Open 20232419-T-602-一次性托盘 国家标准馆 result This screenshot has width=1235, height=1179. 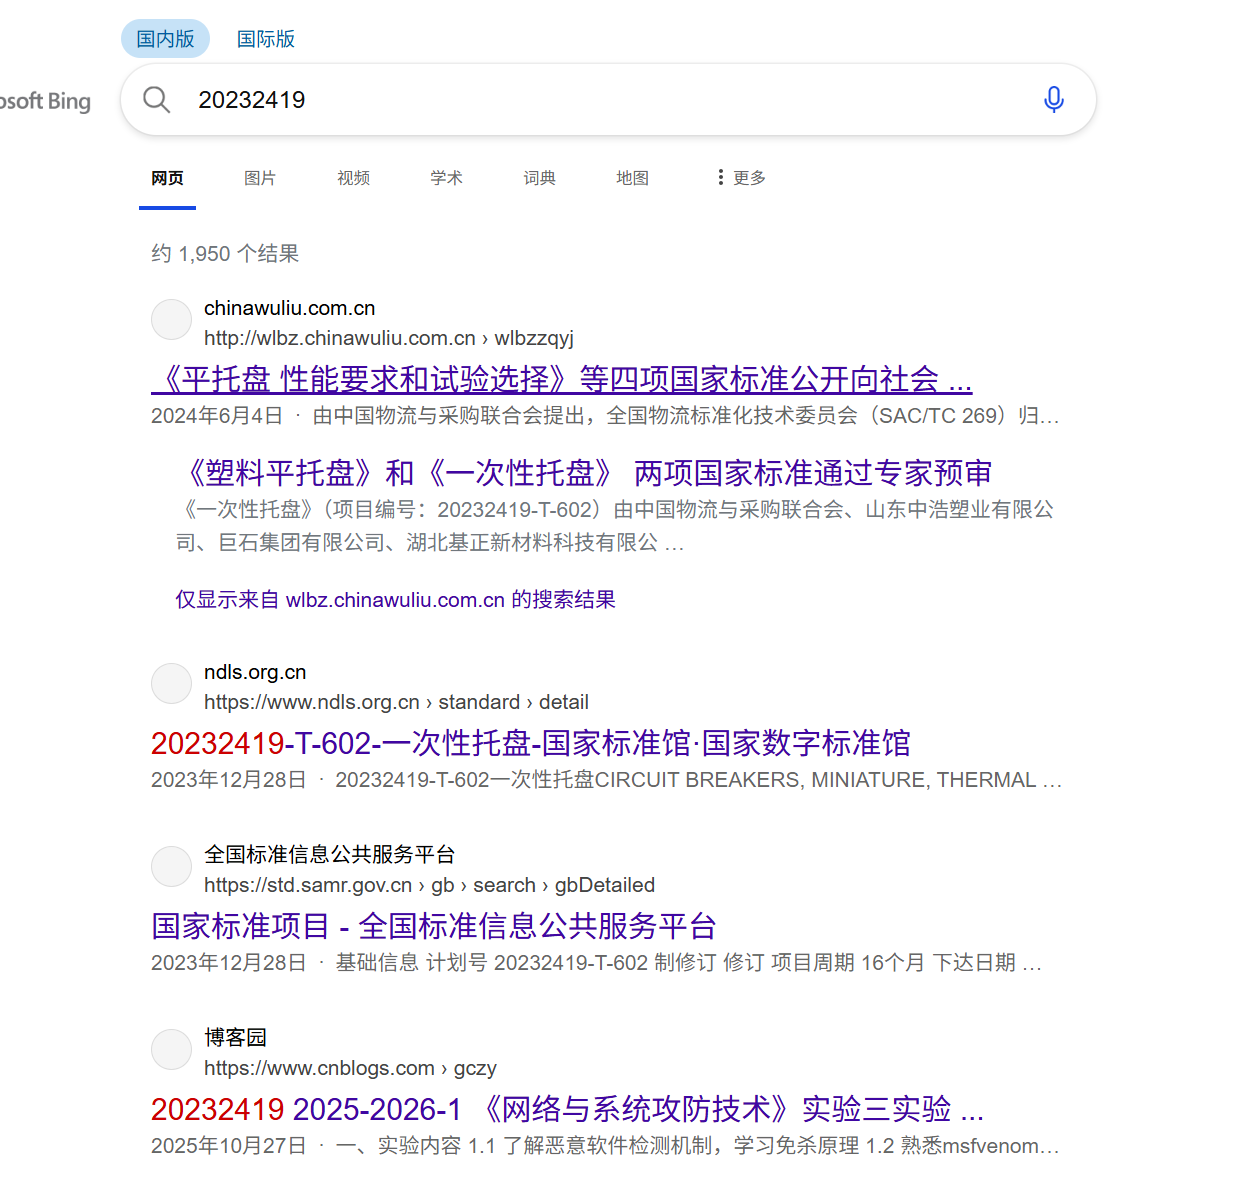[531, 743]
